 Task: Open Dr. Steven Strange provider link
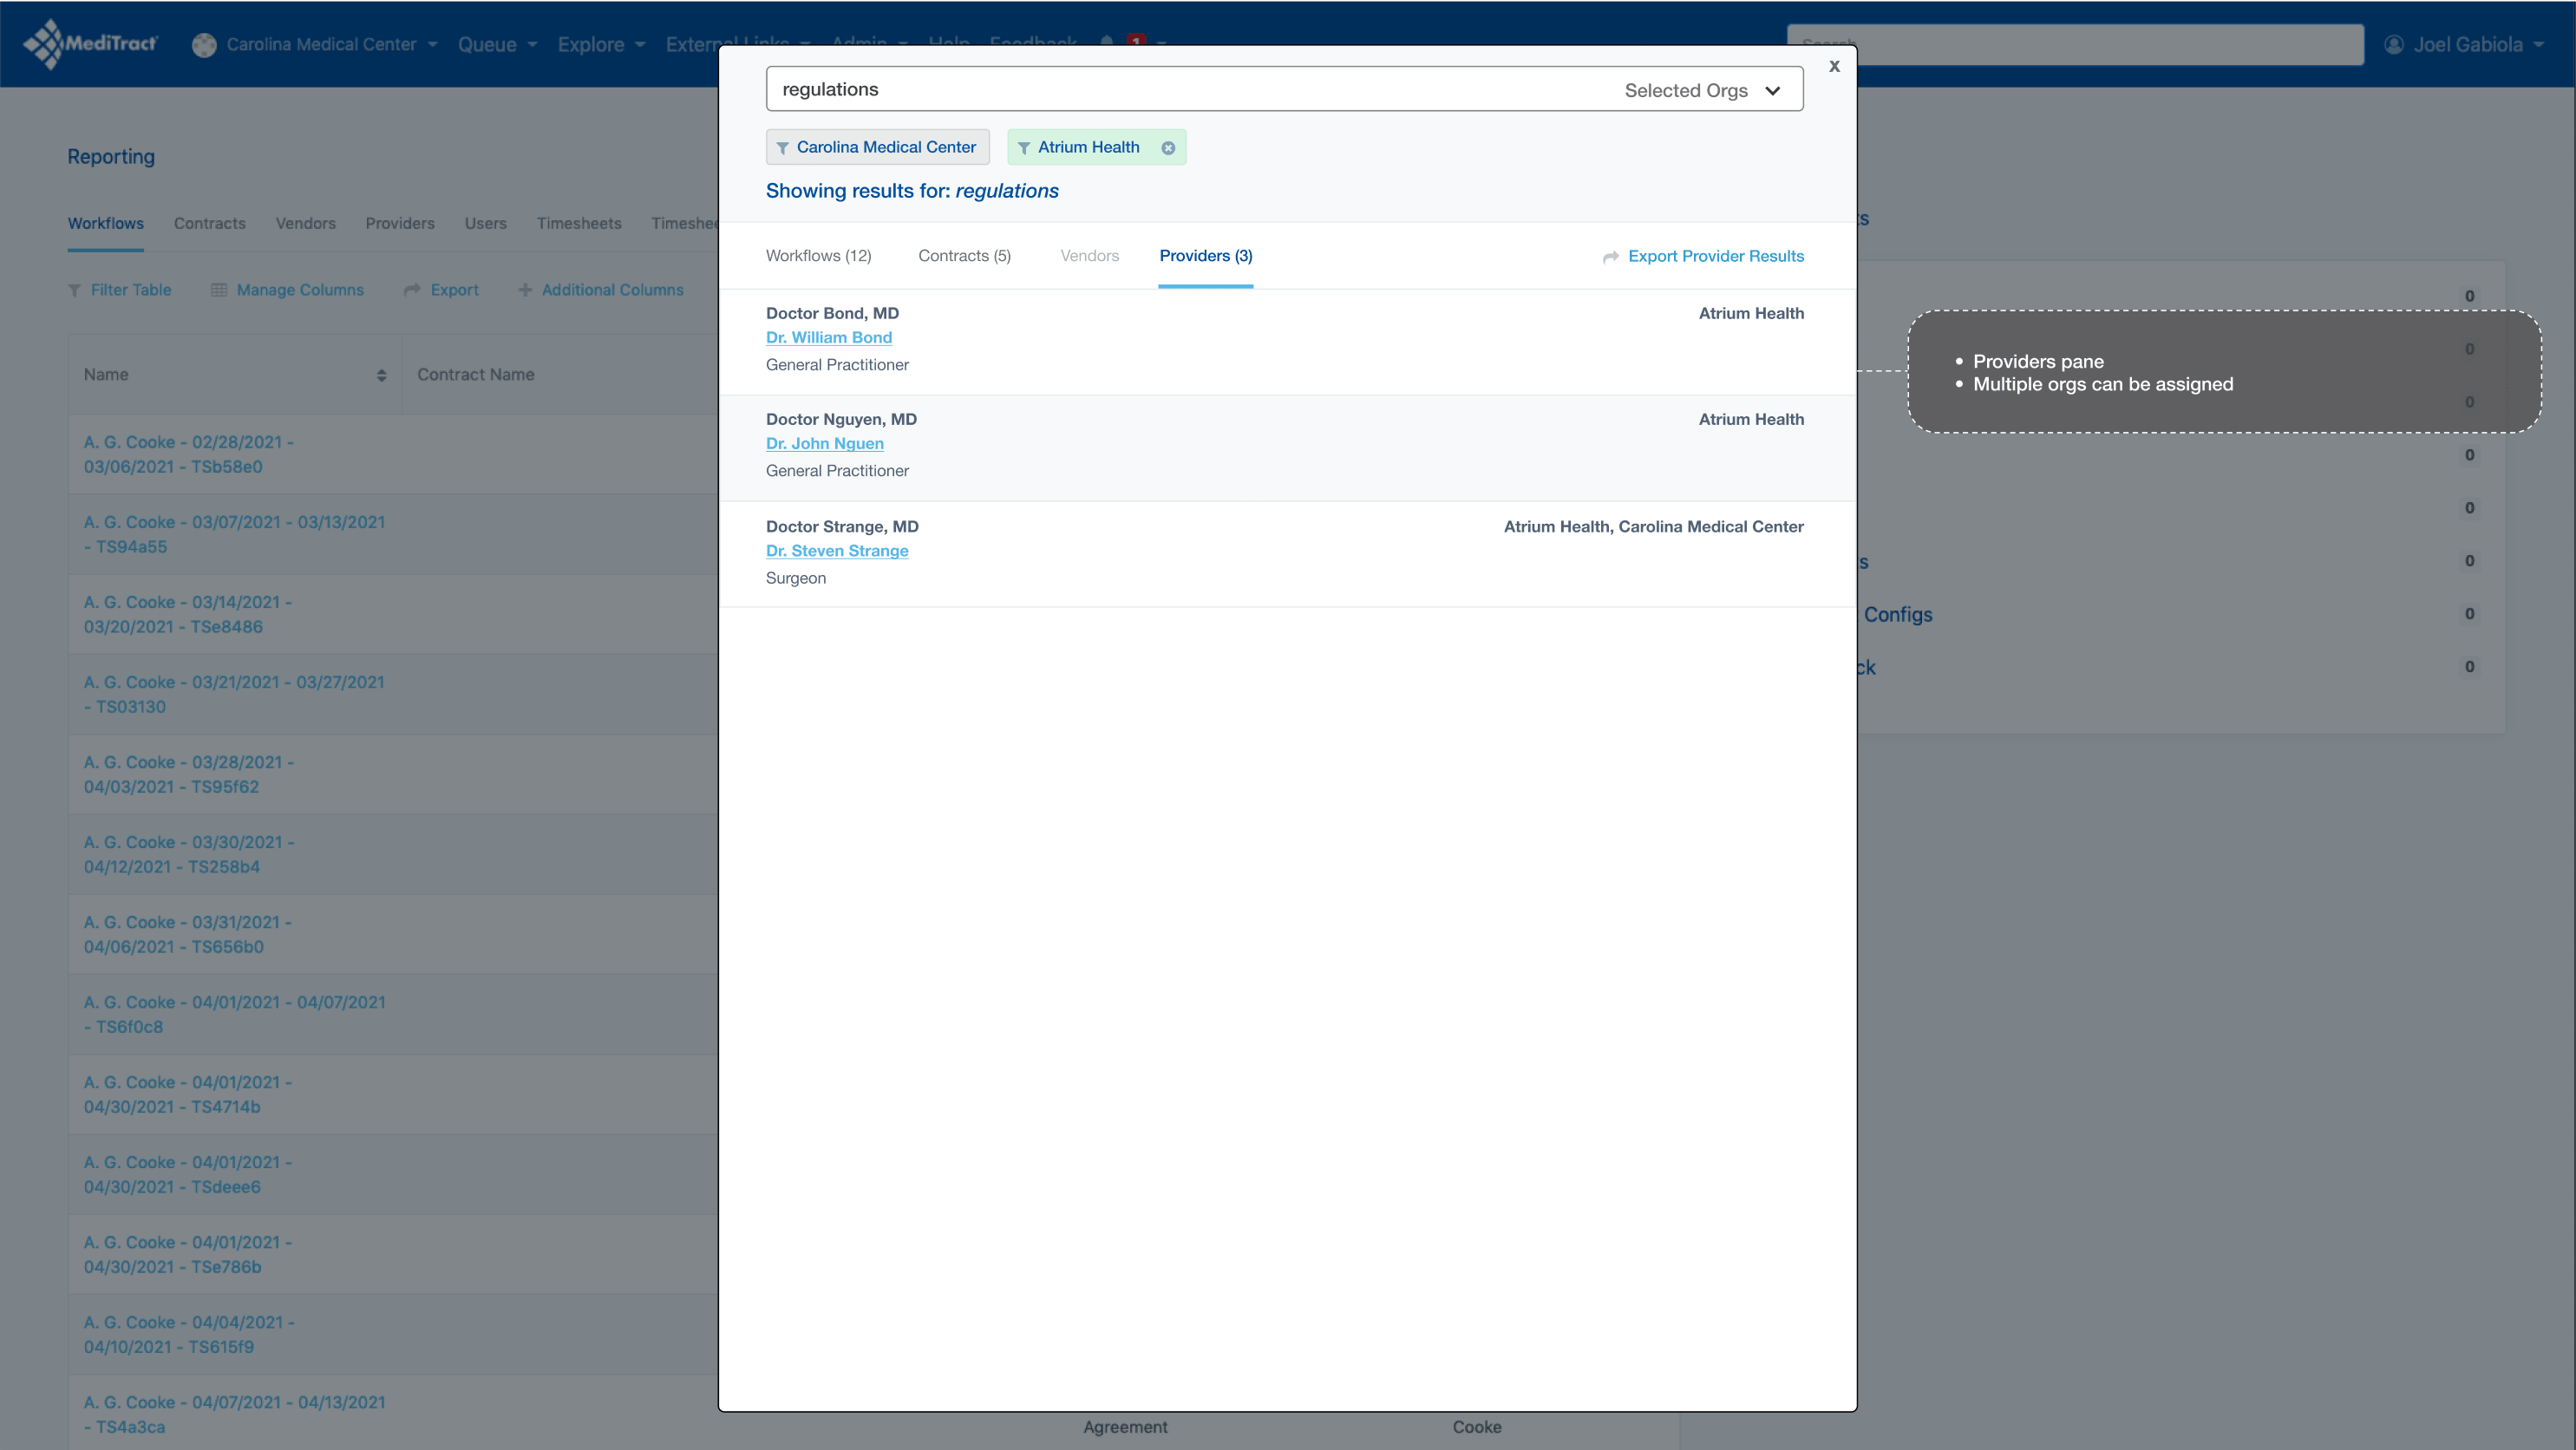pos(836,551)
